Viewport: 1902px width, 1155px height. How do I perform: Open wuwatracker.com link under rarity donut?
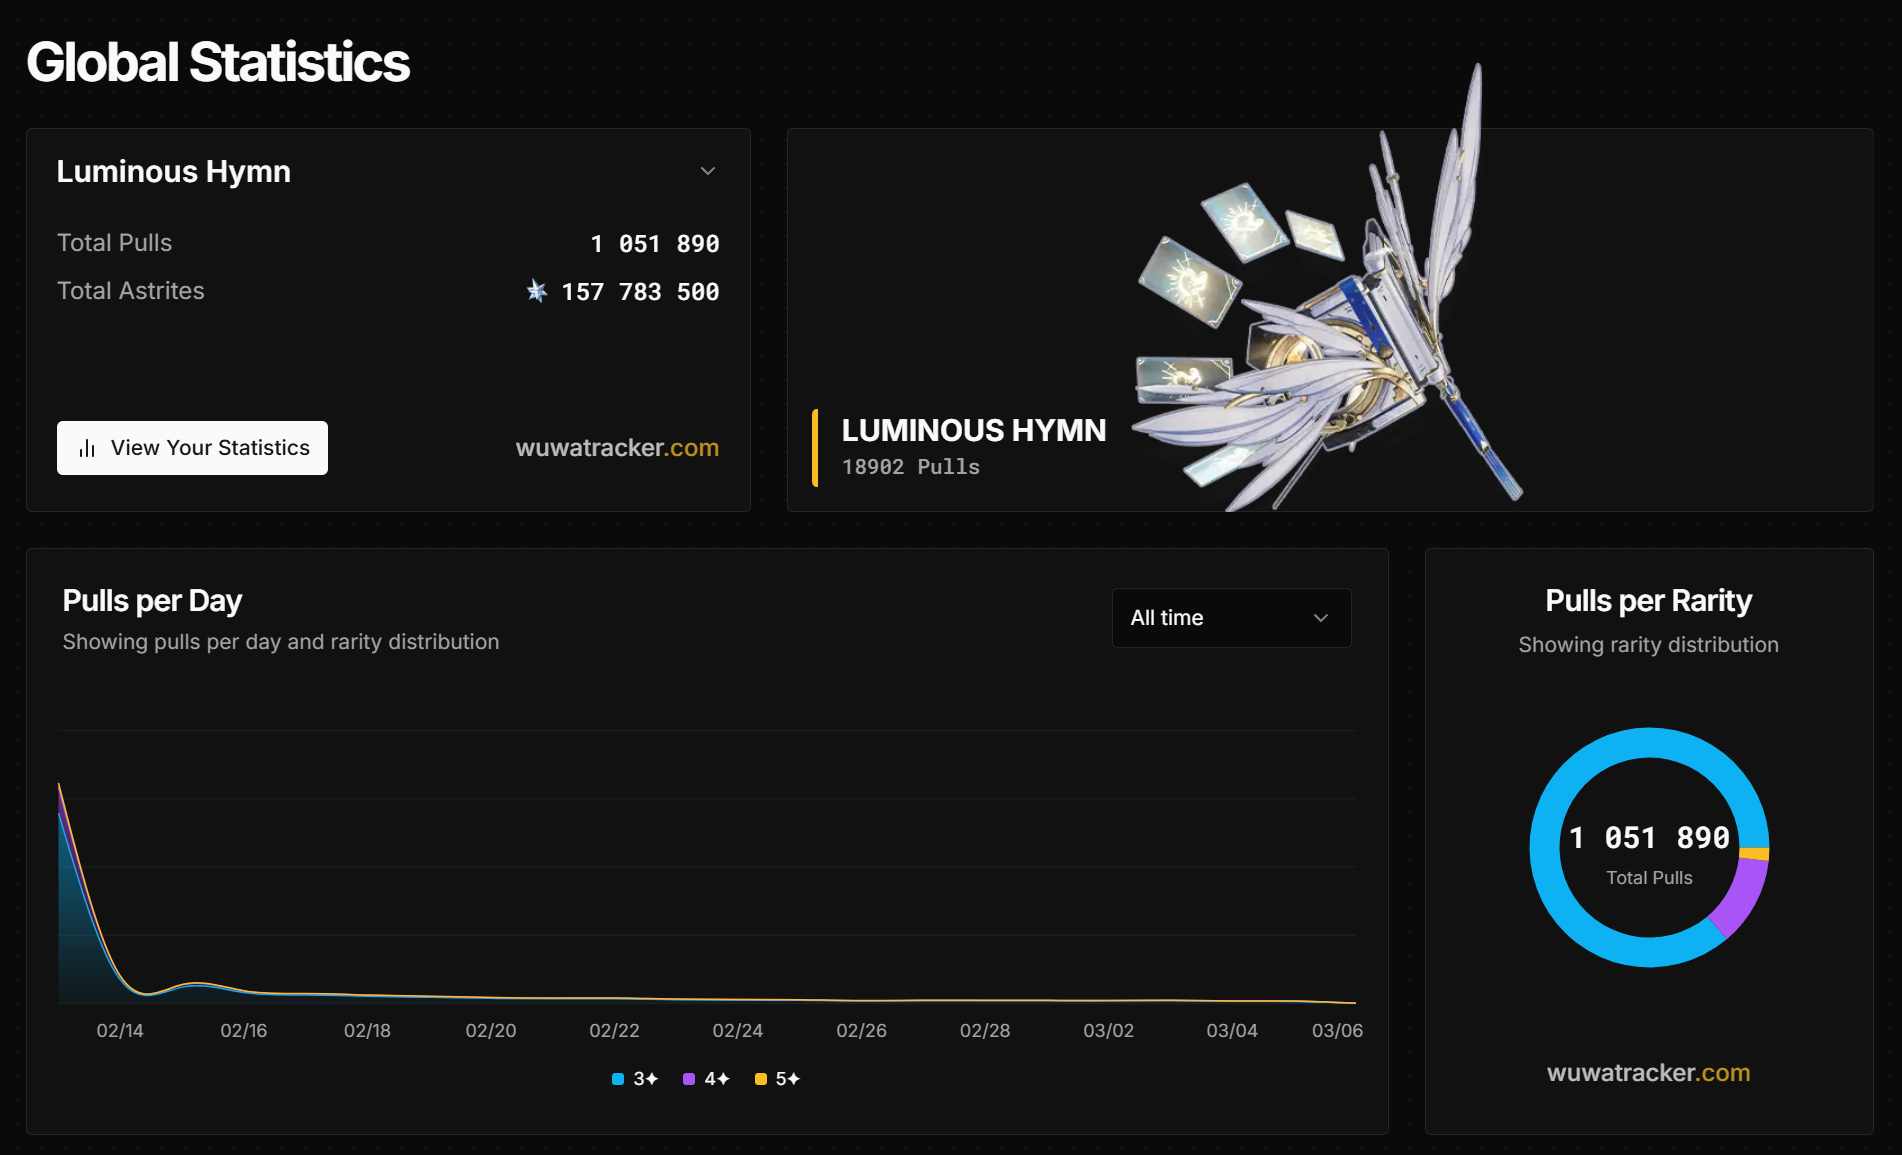[1648, 1073]
